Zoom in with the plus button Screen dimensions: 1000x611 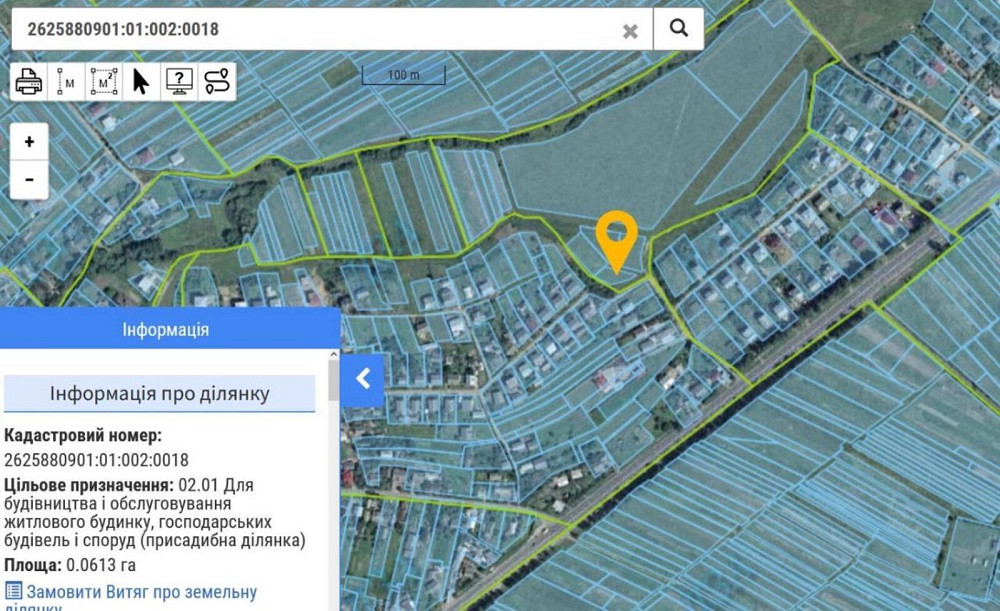pos(30,142)
